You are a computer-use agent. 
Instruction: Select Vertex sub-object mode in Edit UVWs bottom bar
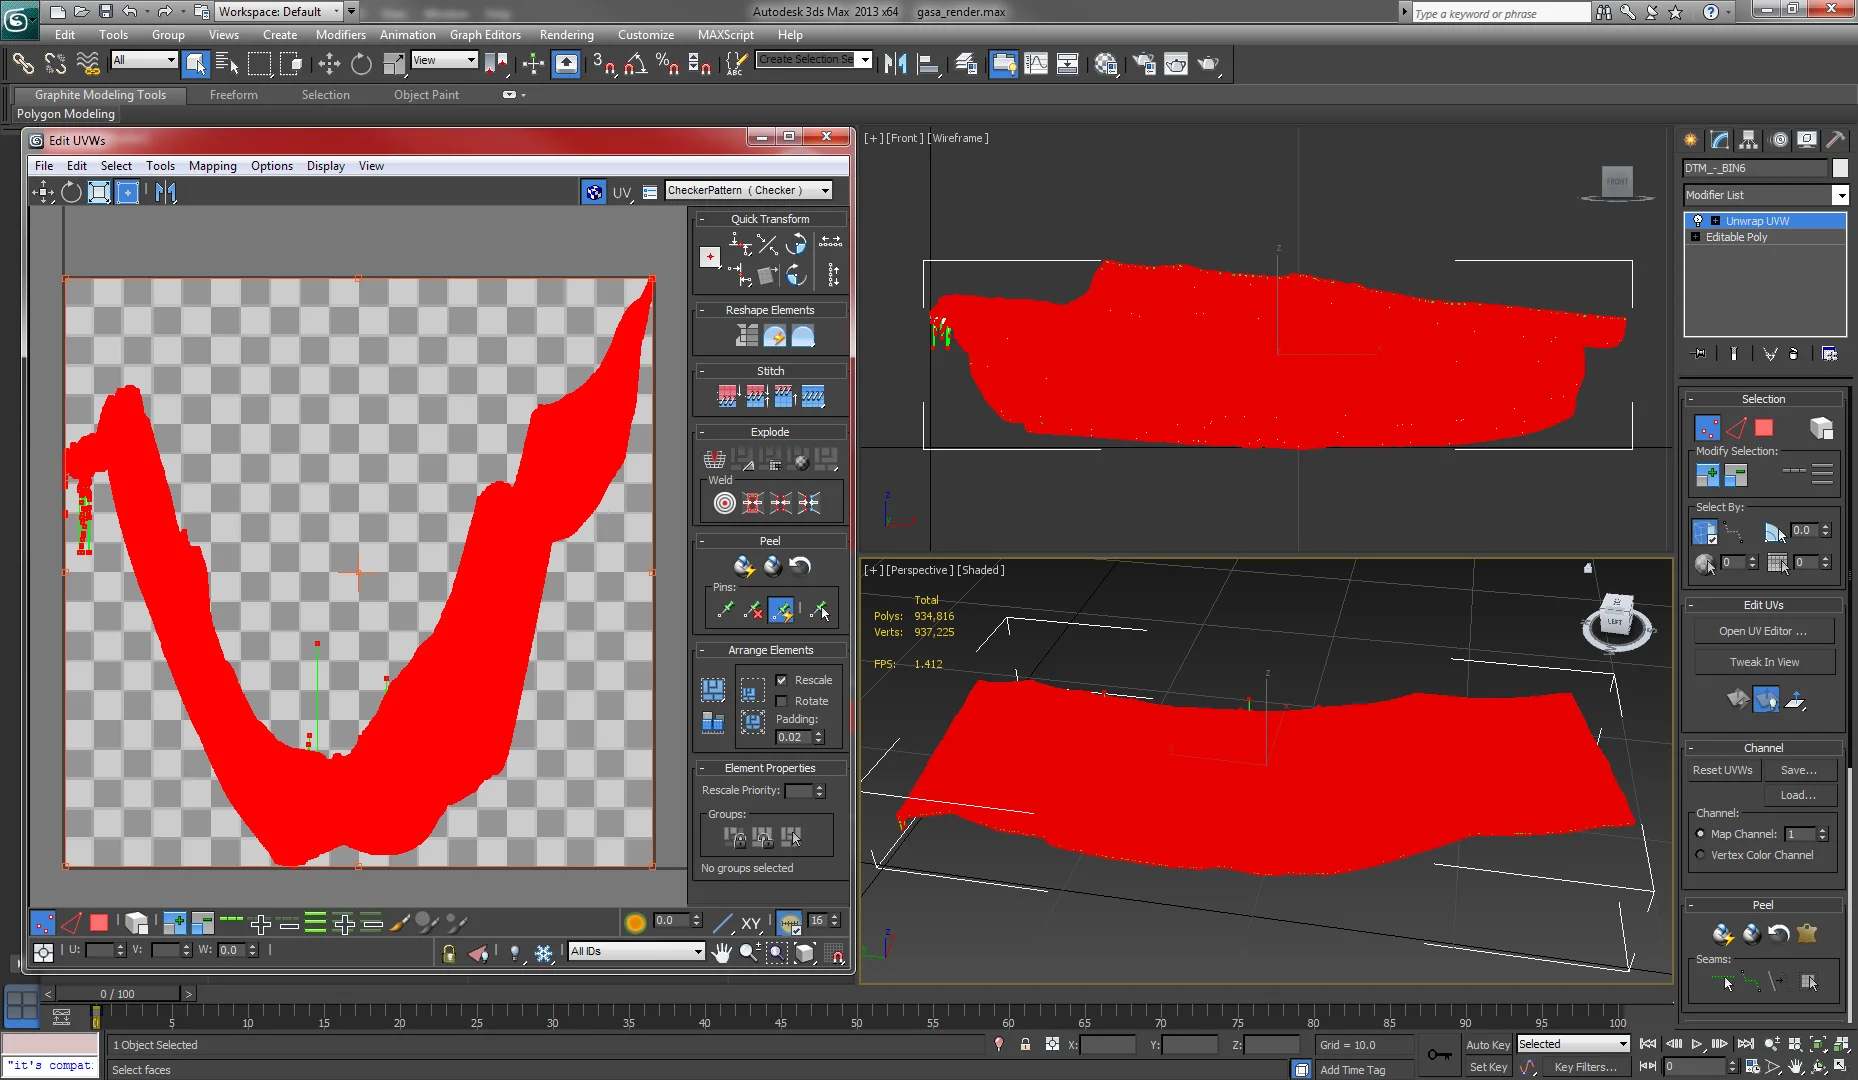[43, 922]
